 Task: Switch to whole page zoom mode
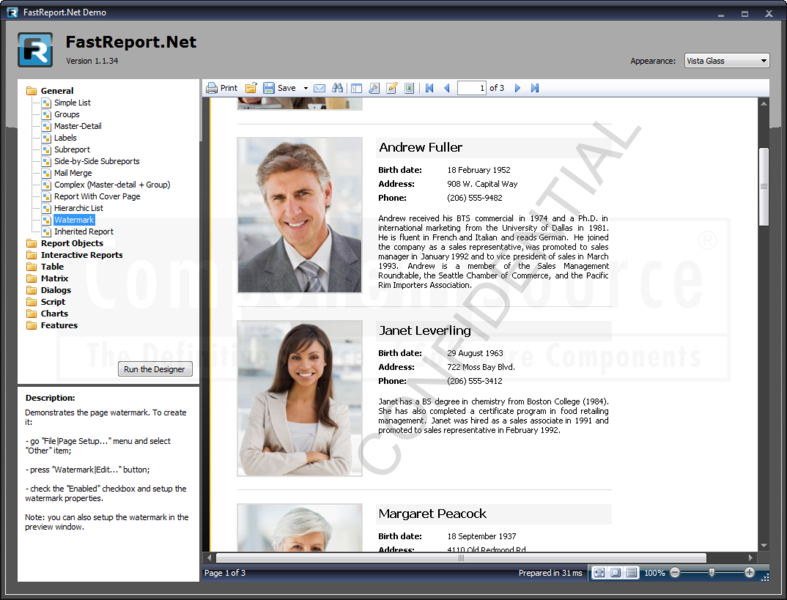point(616,573)
